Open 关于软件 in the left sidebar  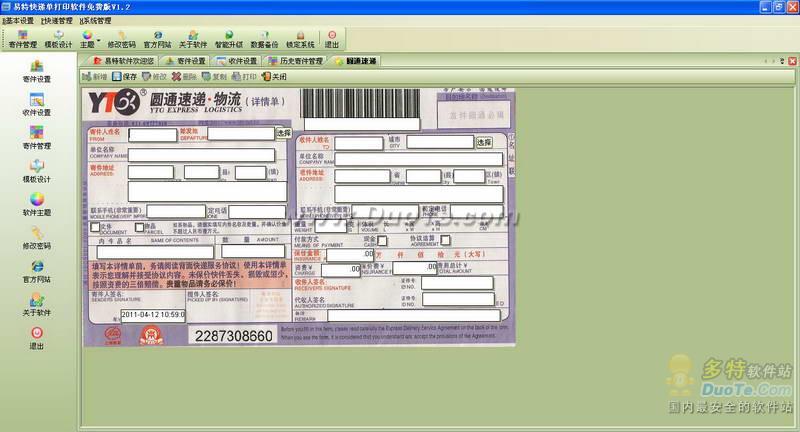(37, 305)
